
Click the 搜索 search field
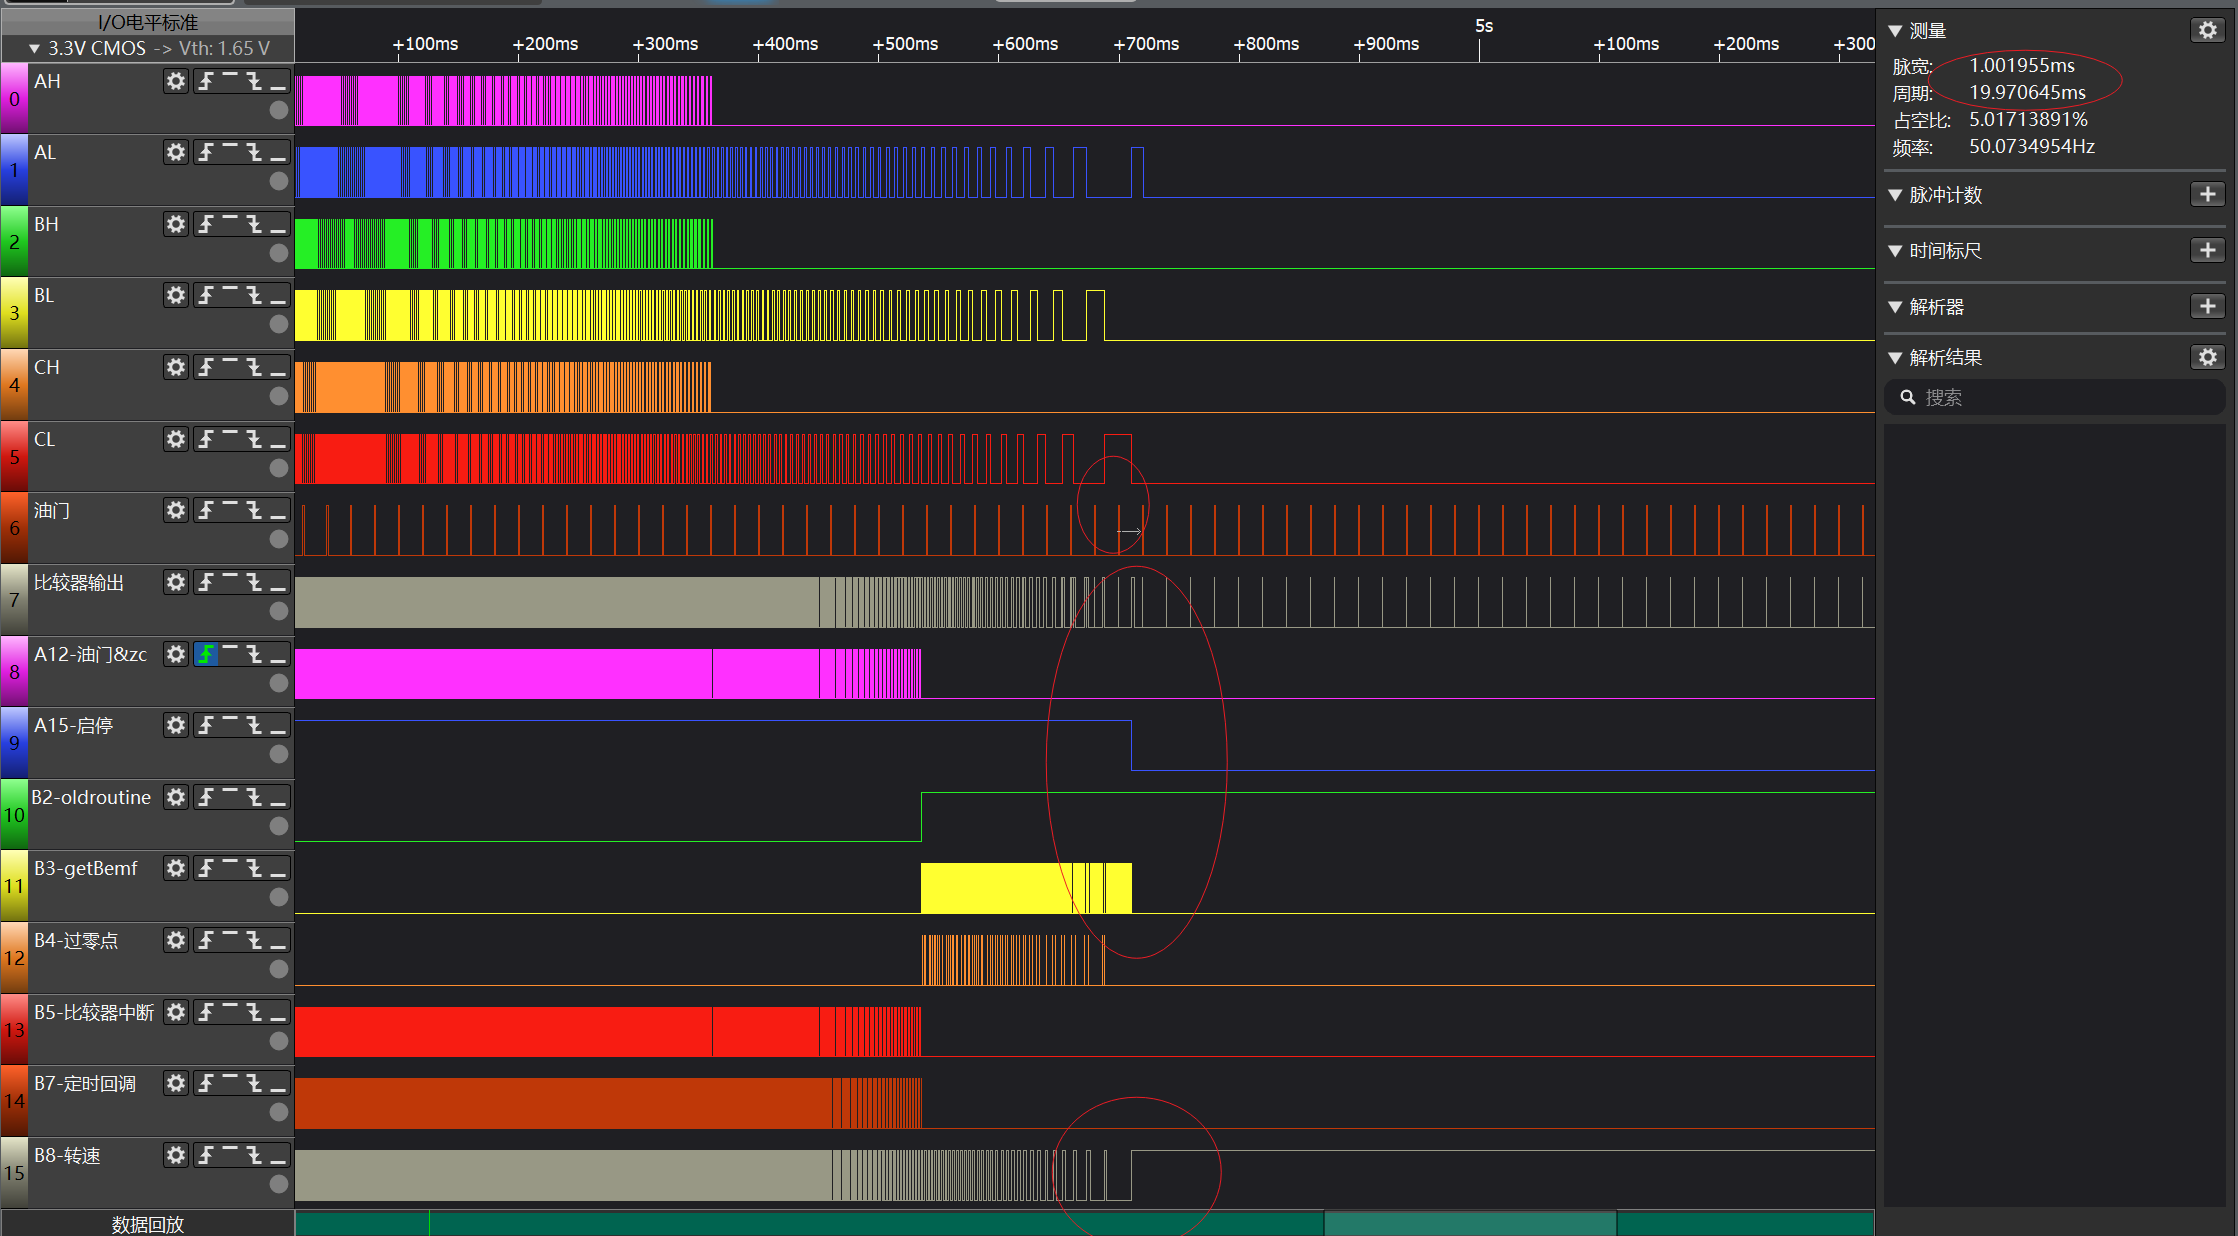coord(2060,397)
